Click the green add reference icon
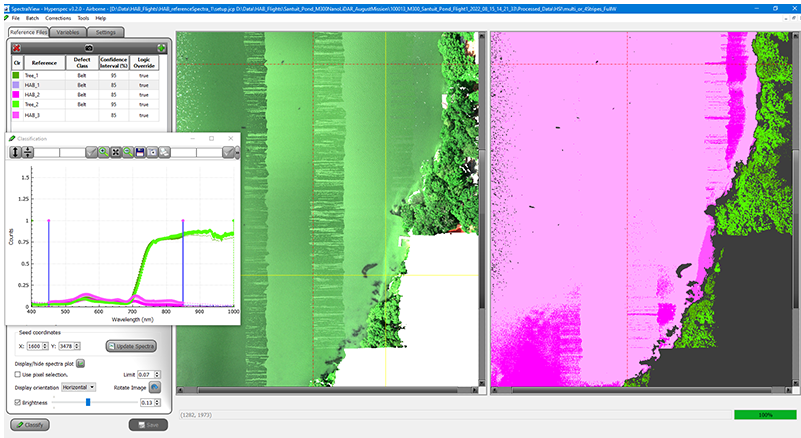The width and height of the screenshot is (801, 438). [161, 48]
